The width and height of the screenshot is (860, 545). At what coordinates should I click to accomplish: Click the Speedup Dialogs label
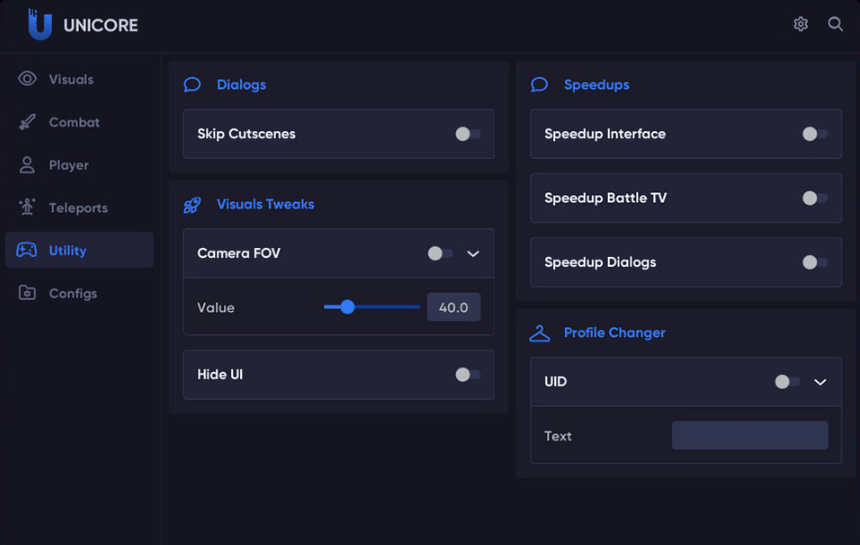tap(600, 262)
